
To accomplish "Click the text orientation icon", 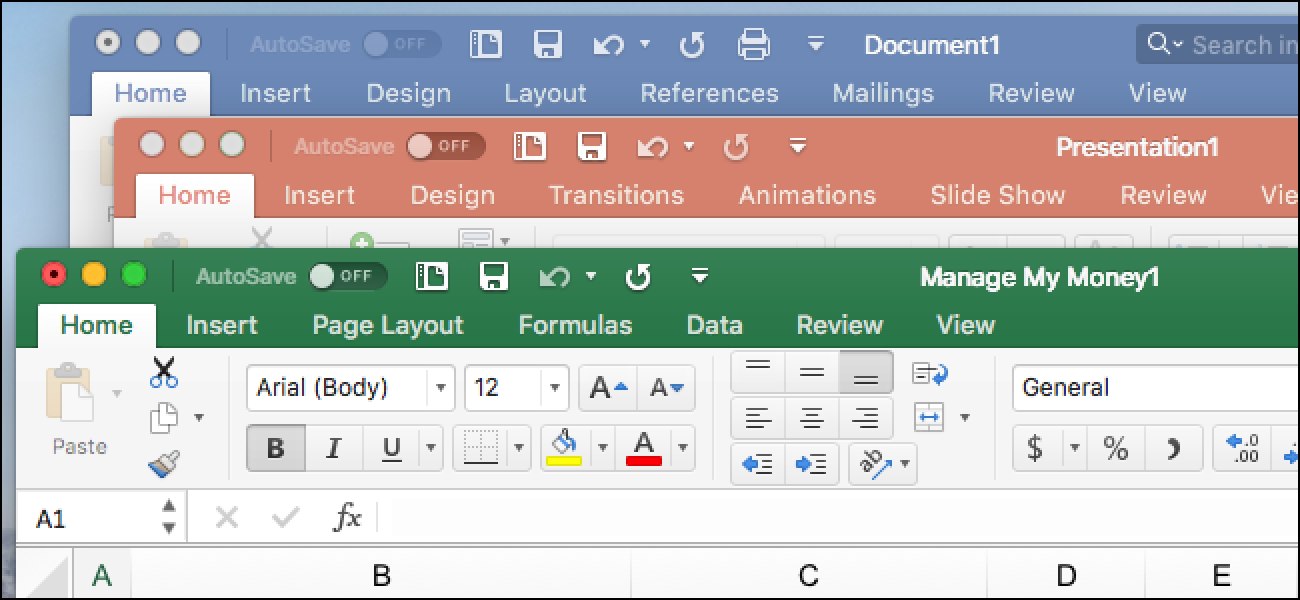I will point(875,464).
